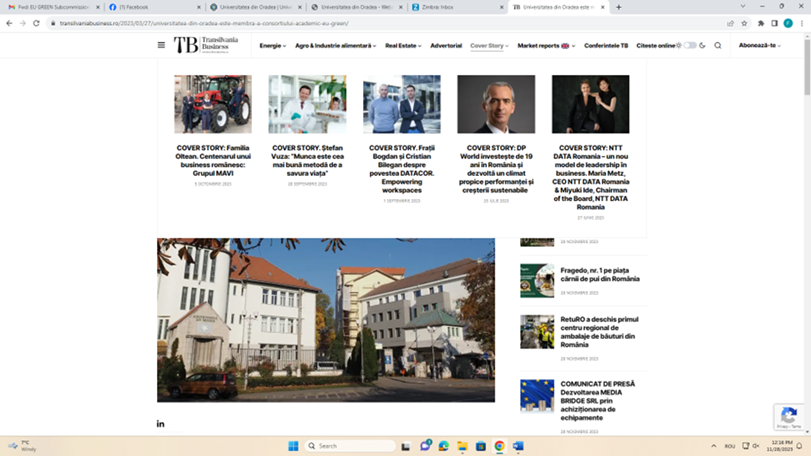Expand the Energie dropdown menu

[x=271, y=45]
